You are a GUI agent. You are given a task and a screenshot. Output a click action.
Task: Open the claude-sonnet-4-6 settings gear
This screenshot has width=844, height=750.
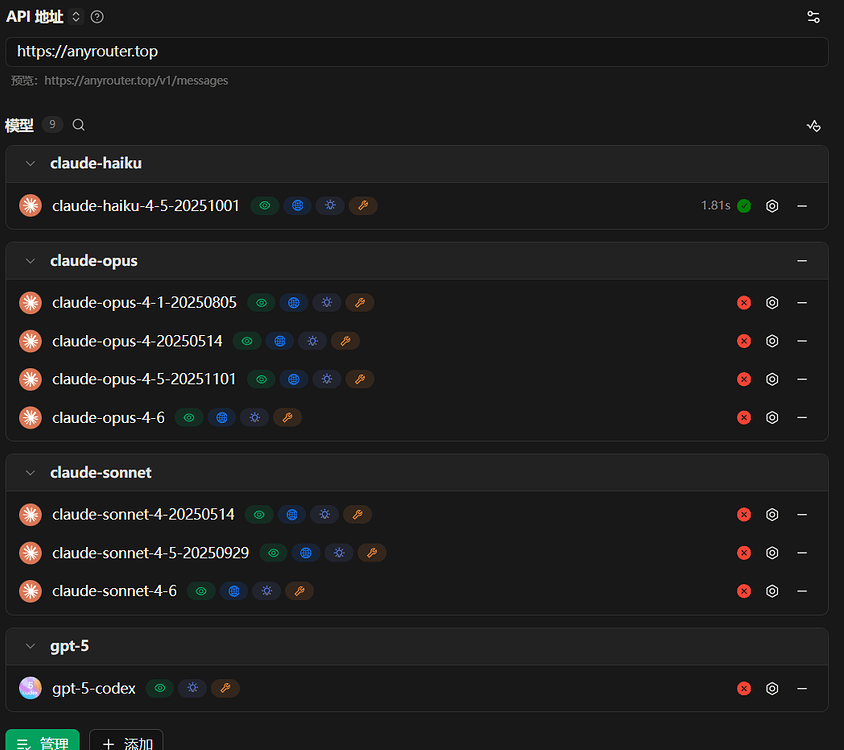coord(772,591)
